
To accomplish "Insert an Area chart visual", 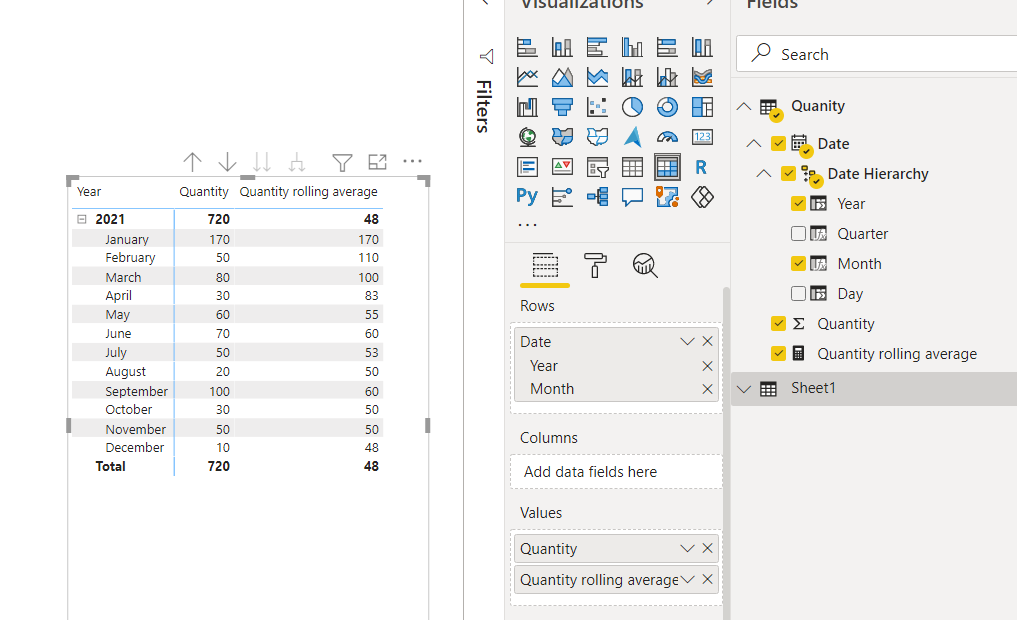I will (x=562, y=77).
